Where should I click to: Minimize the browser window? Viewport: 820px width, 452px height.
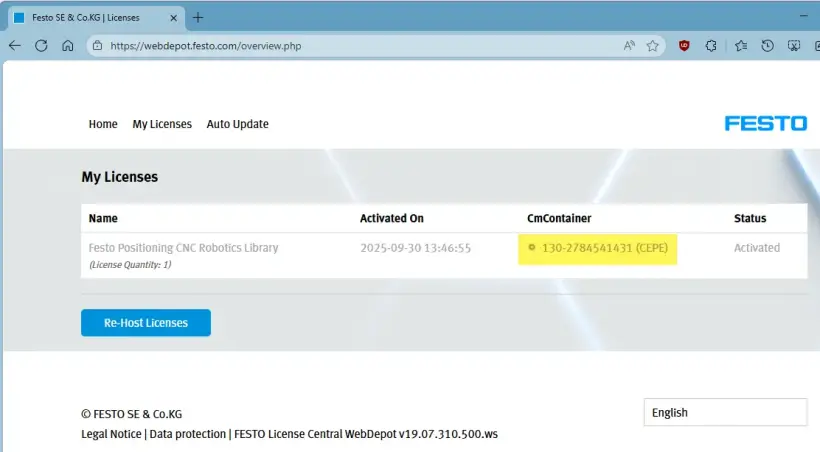(x=804, y=16)
